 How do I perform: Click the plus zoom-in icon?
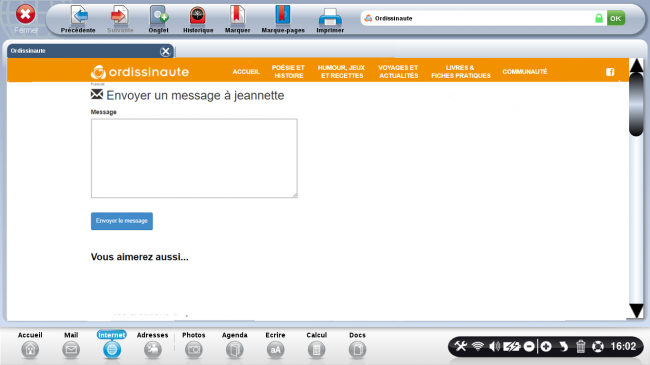pyautogui.click(x=546, y=346)
